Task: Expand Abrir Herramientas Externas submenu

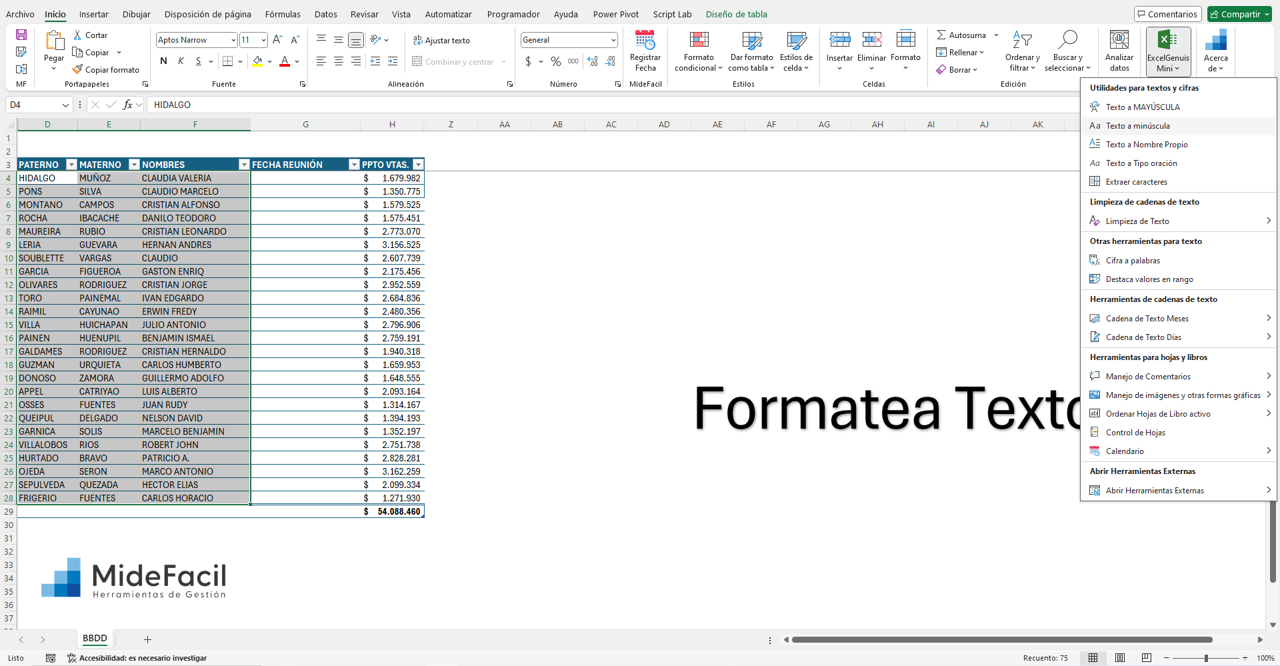Action: tap(1178, 490)
